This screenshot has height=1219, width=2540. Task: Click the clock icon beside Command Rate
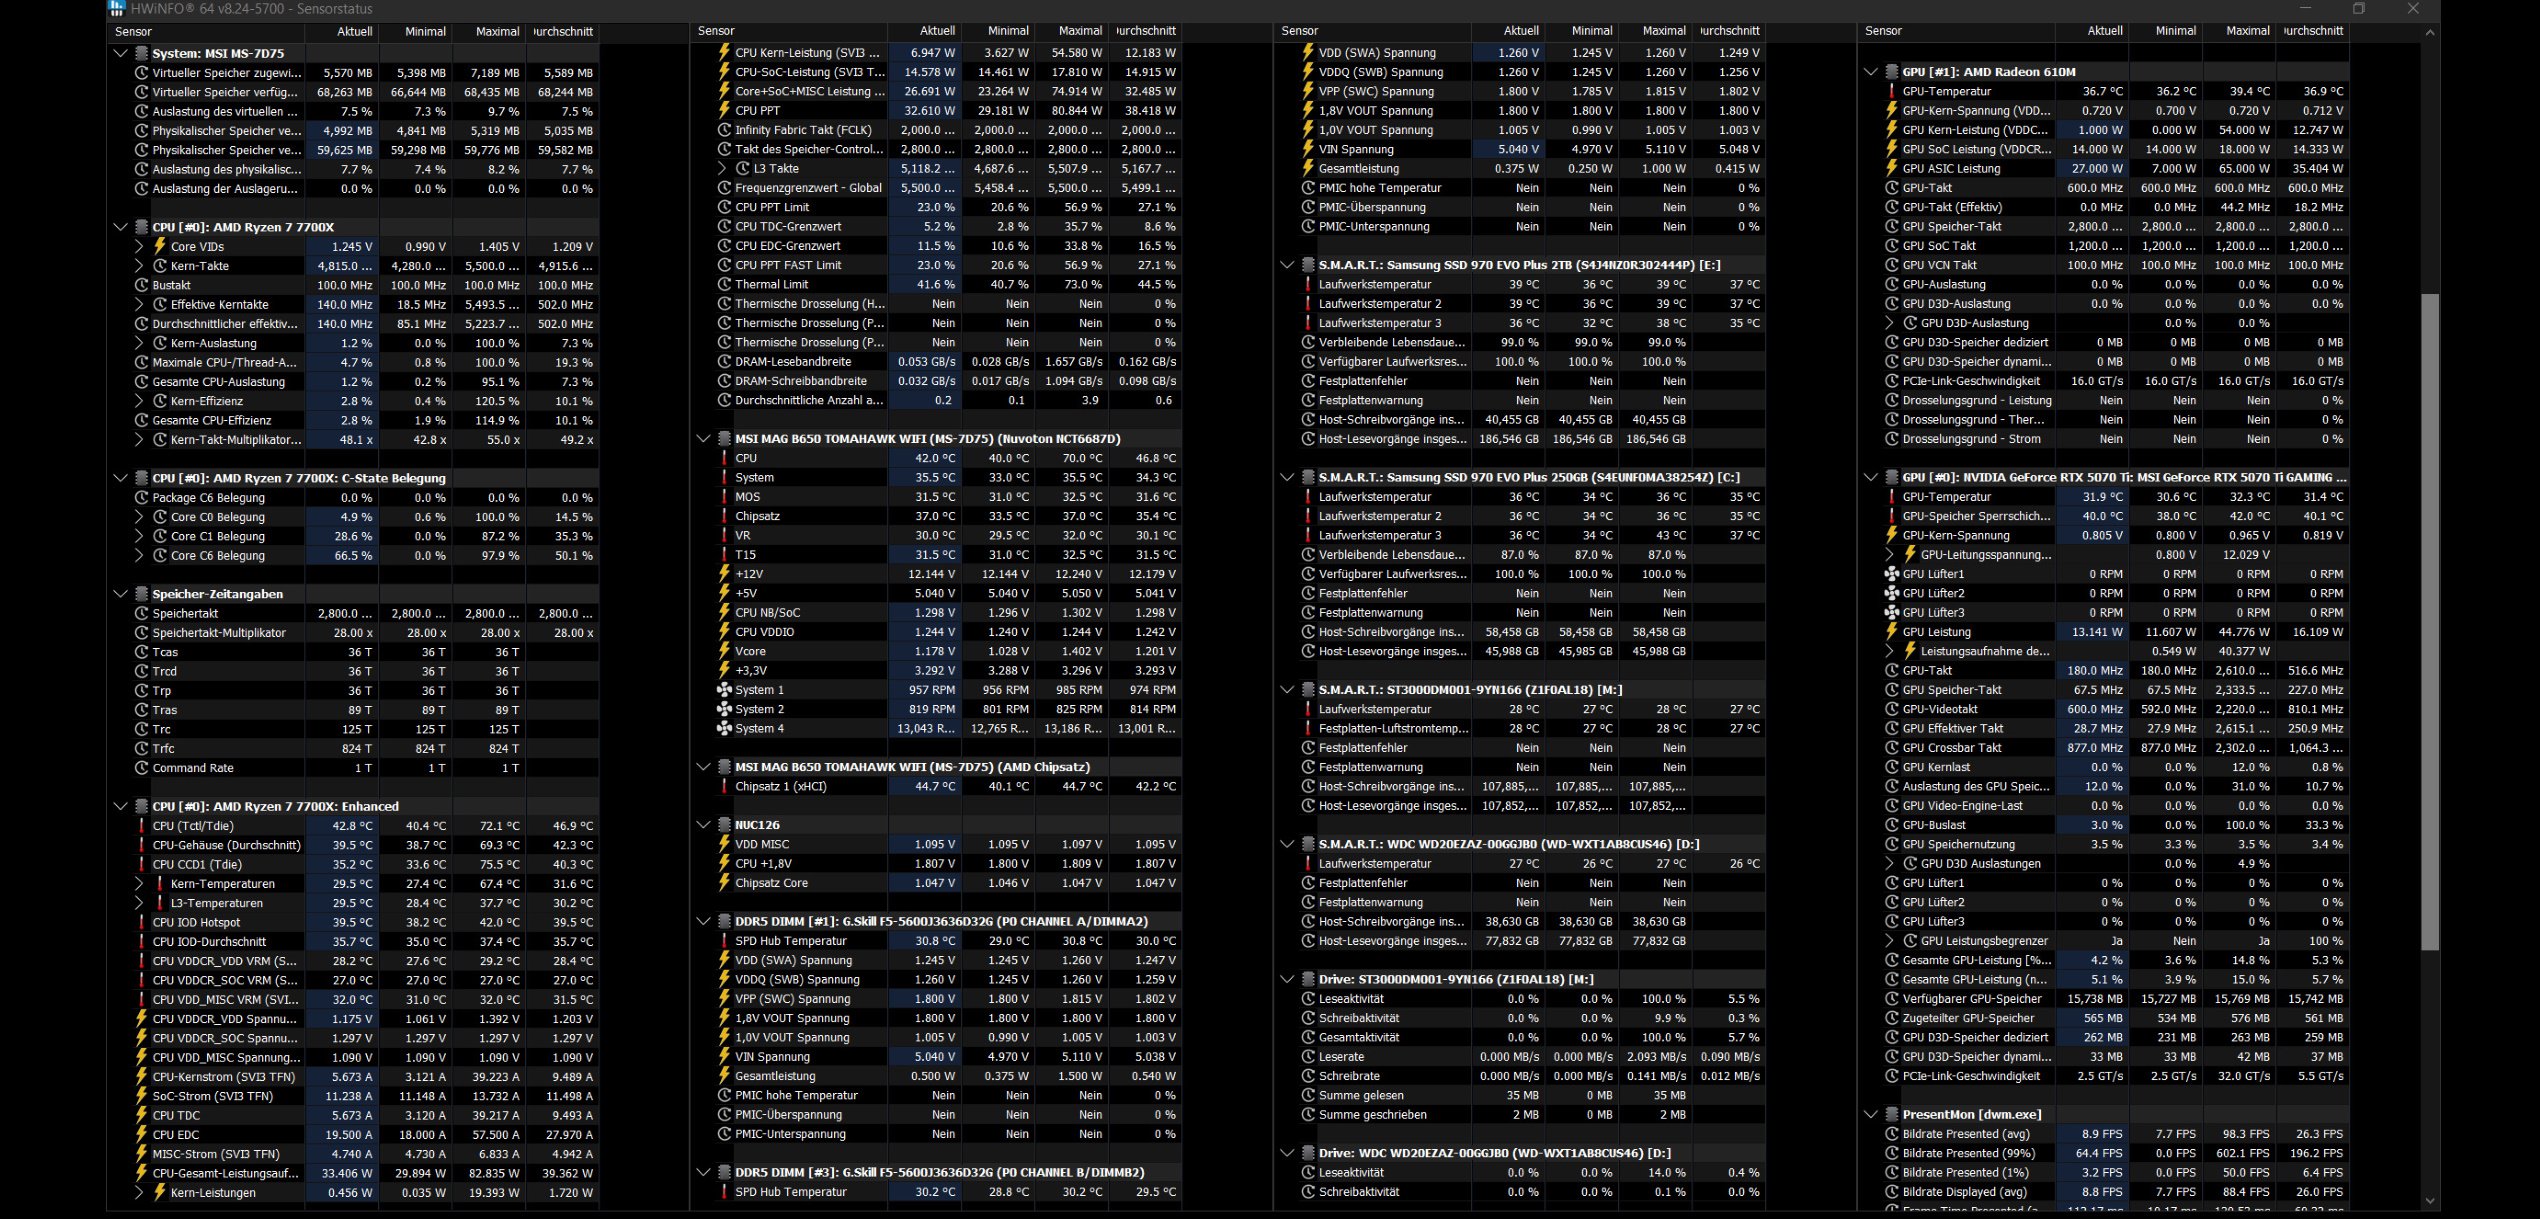point(142,768)
